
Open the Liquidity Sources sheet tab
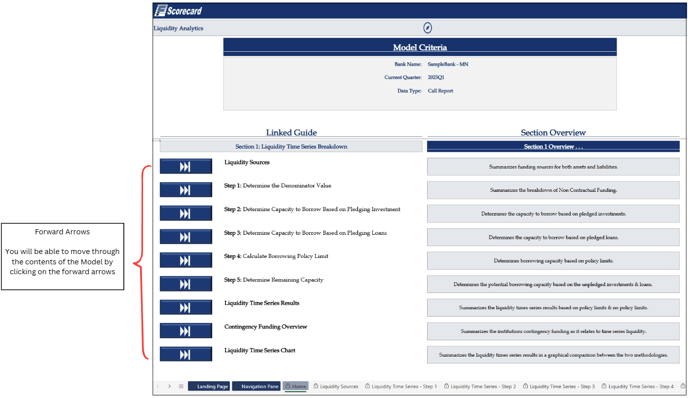point(336,387)
